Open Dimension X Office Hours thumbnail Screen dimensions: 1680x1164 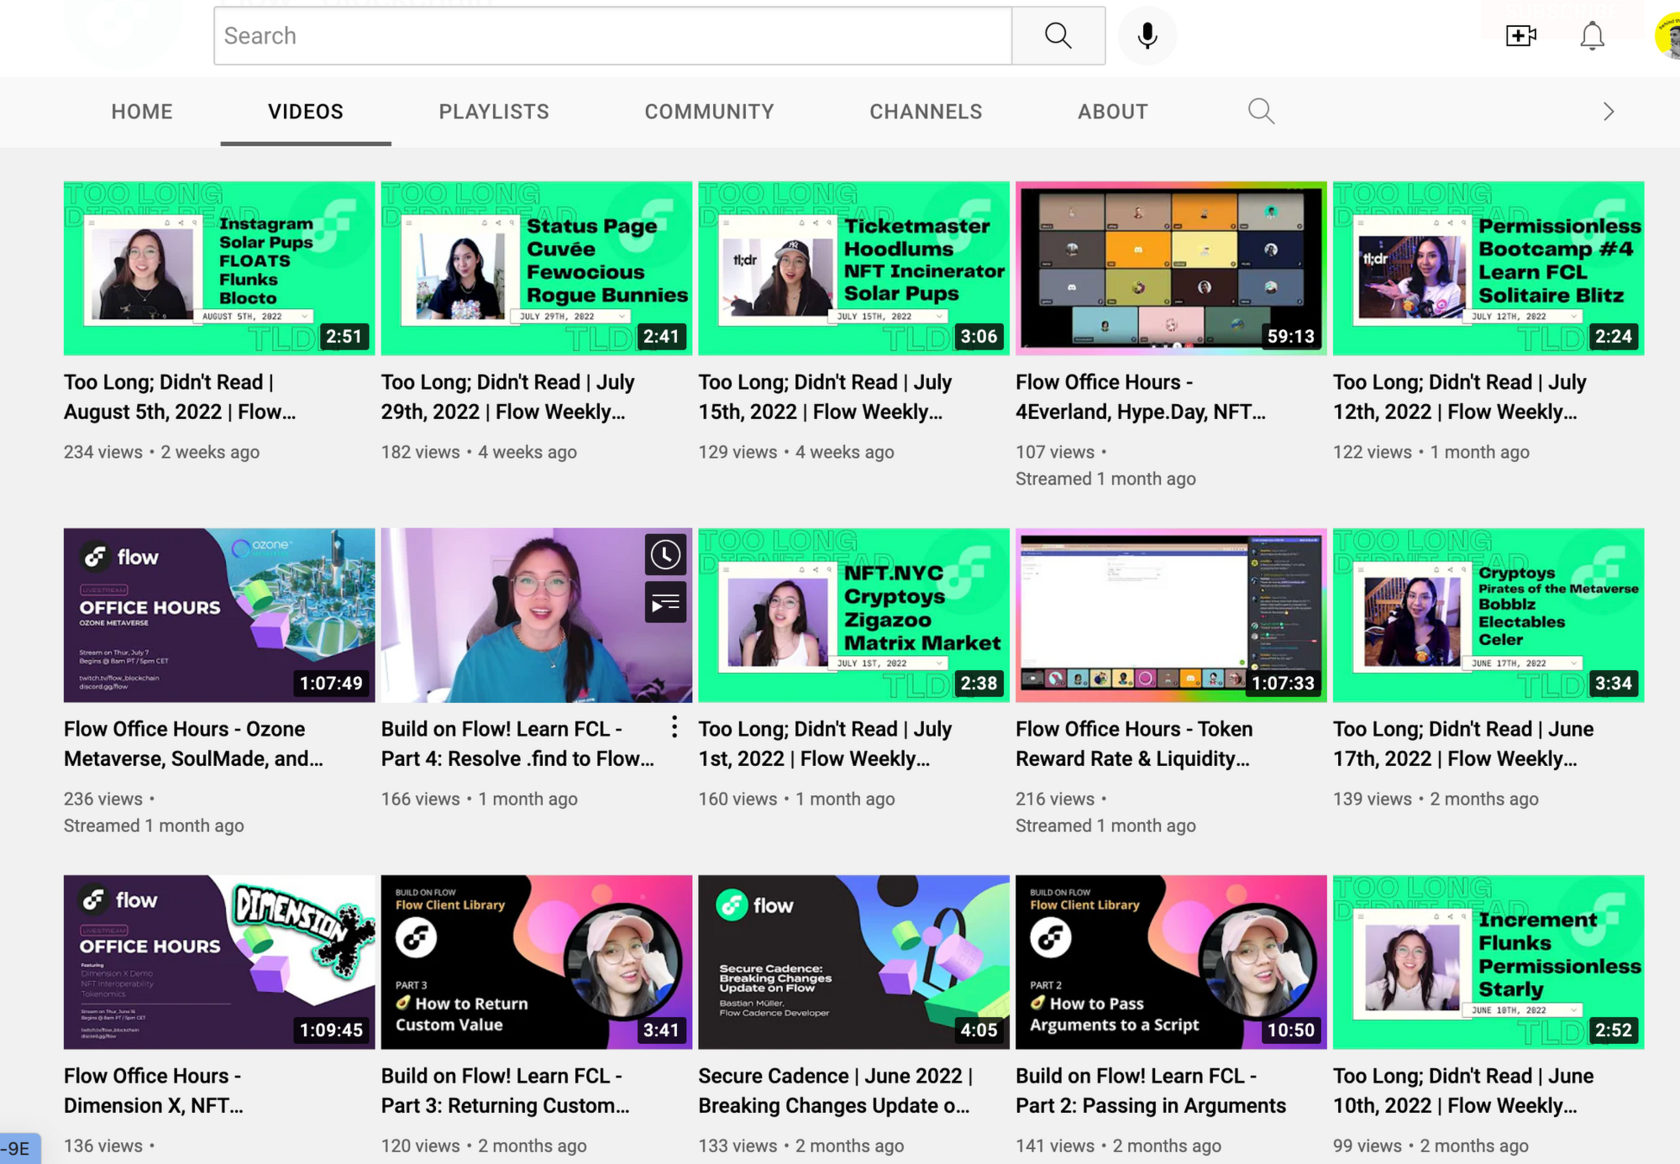tap(219, 962)
